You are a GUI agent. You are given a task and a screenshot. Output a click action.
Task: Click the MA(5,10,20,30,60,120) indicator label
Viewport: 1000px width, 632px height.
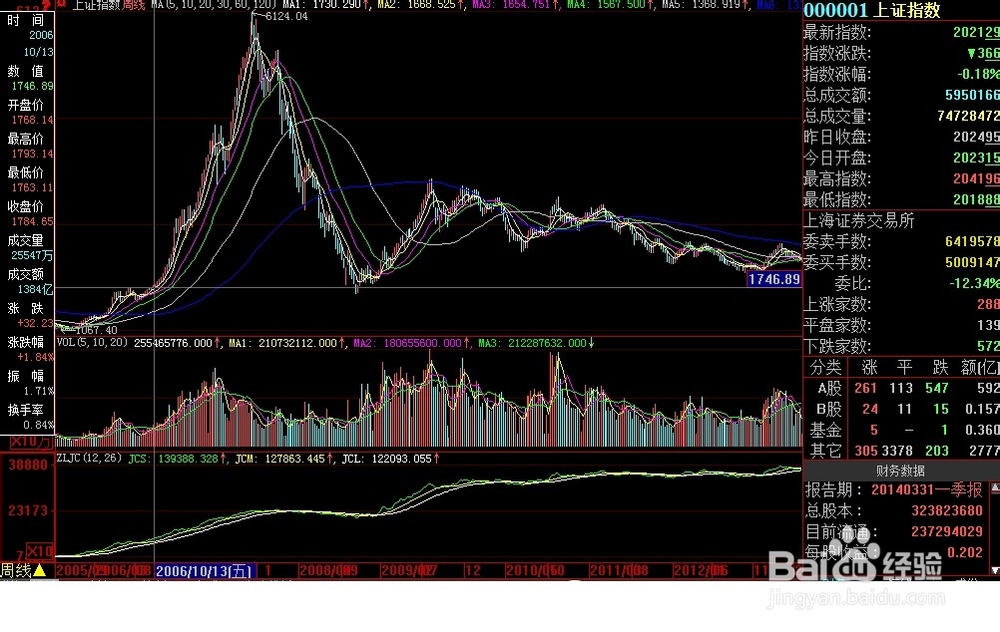[214, 4]
